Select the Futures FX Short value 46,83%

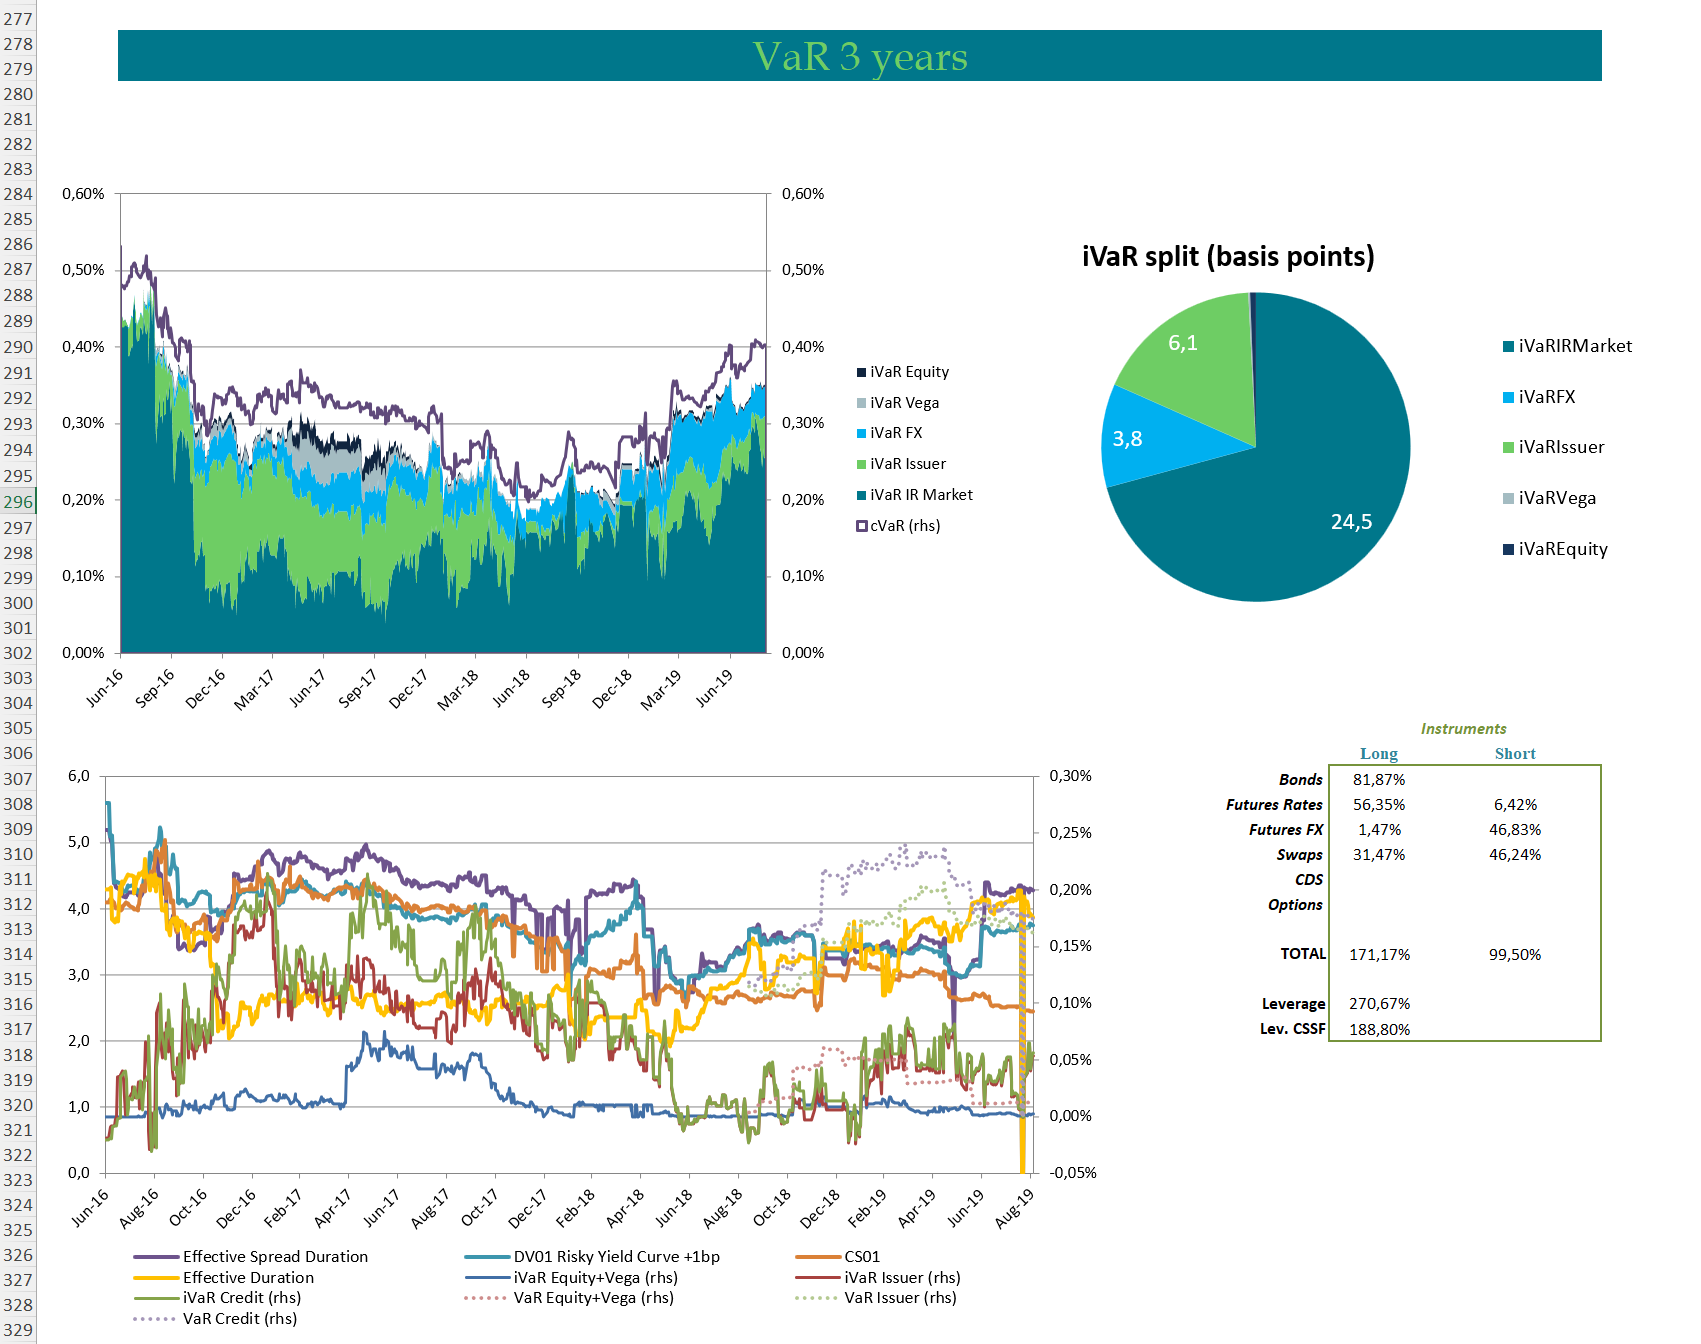coord(1514,830)
